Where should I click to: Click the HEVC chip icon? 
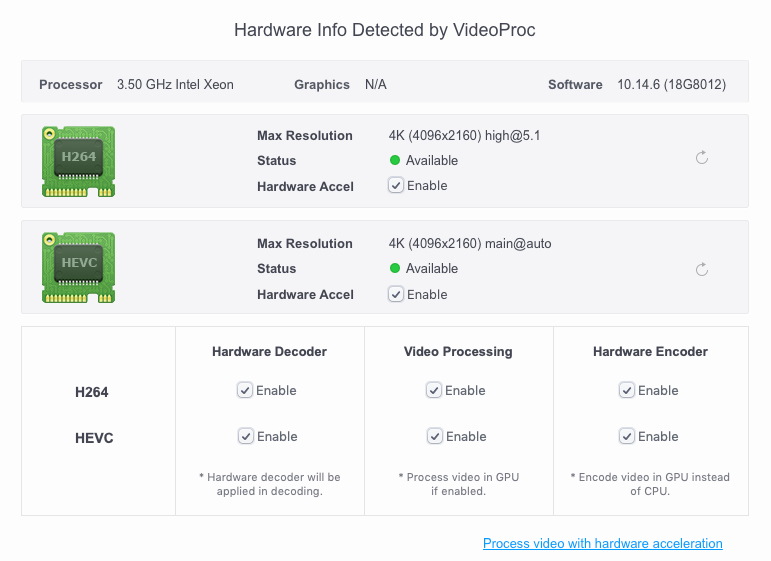pos(78,268)
